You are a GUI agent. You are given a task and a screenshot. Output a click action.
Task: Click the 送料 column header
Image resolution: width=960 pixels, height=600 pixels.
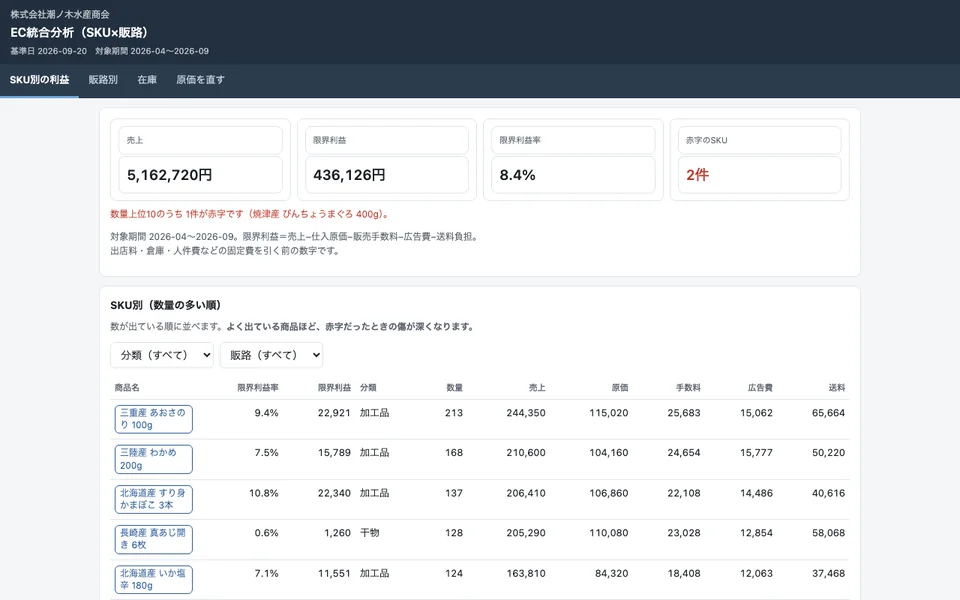837,388
